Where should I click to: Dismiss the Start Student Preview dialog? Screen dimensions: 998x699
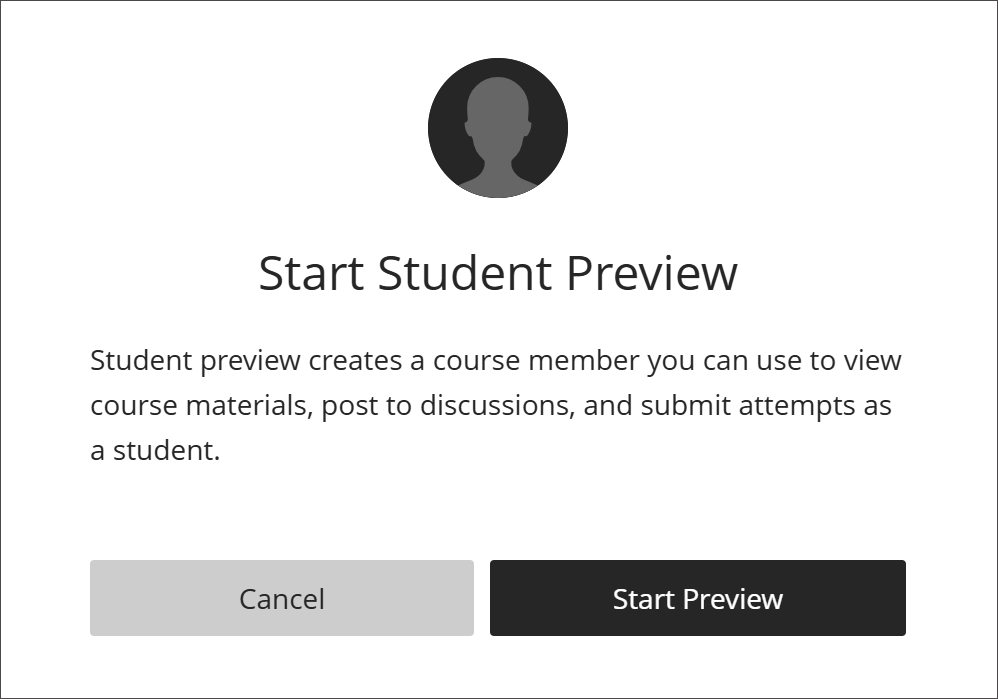pos(281,597)
